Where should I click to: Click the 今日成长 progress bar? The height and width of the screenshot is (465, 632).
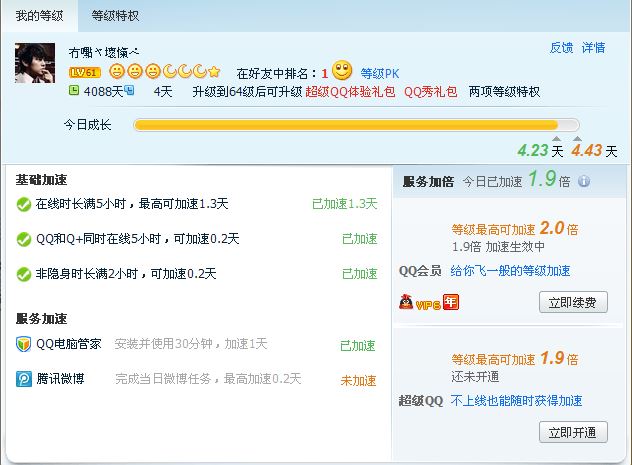point(356,125)
